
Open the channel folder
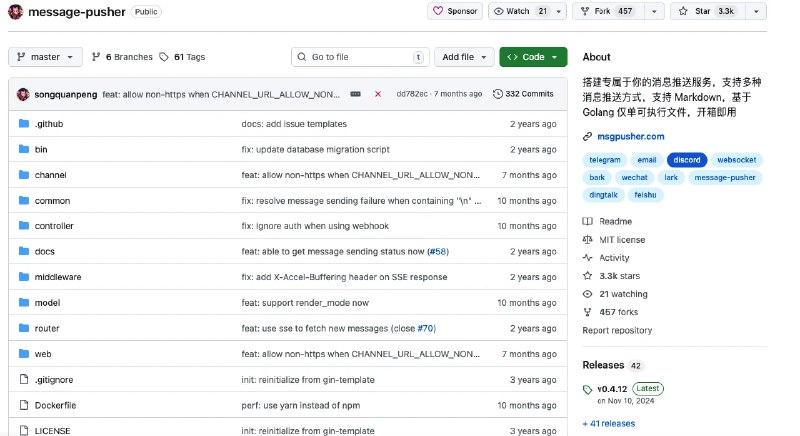(x=51, y=175)
